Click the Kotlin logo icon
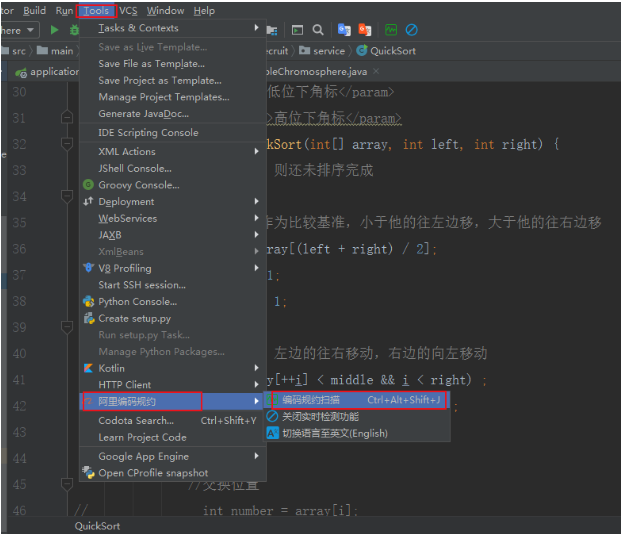The width and height of the screenshot is (623, 534). 88,368
